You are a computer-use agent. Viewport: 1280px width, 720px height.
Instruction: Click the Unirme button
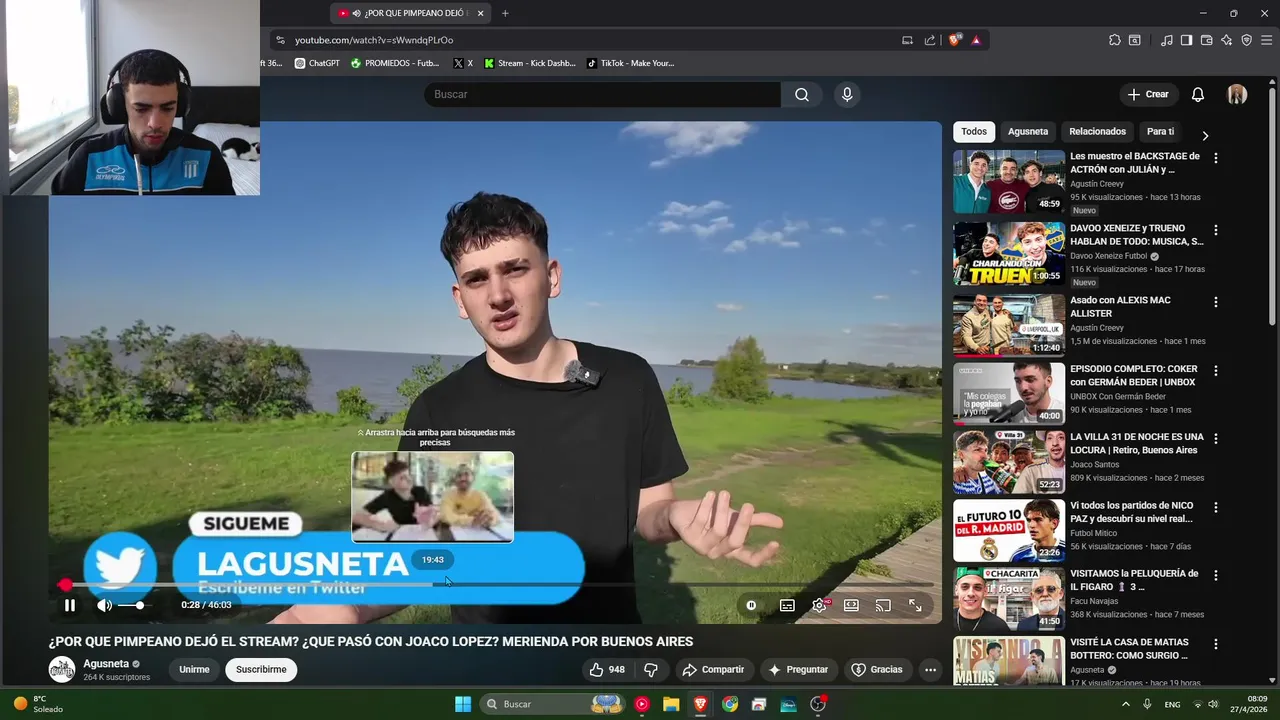pyautogui.click(x=194, y=670)
